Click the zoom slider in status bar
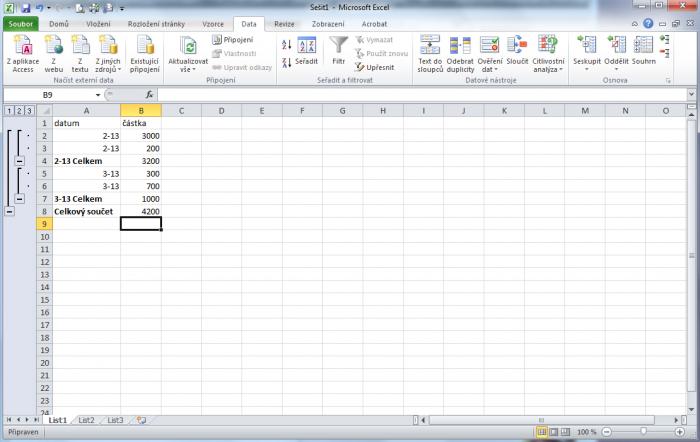 point(643,432)
